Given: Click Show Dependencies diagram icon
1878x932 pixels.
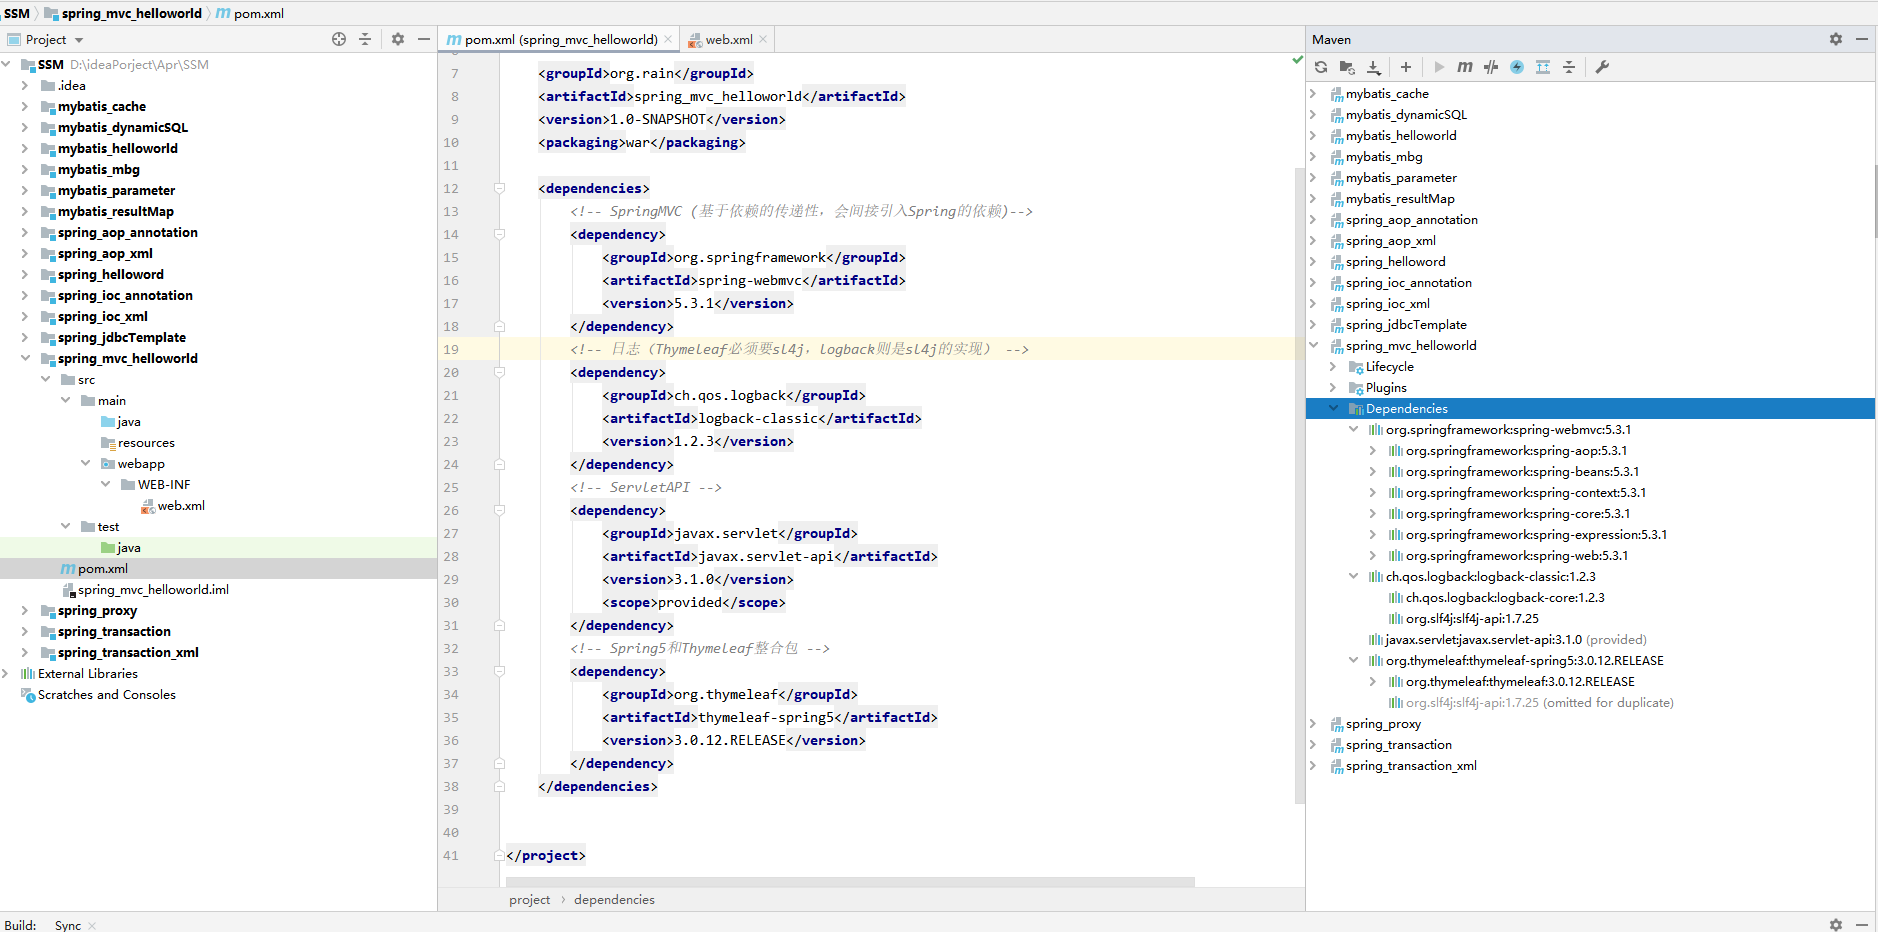Looking at the screenshot, I should tap(1543, 67).
